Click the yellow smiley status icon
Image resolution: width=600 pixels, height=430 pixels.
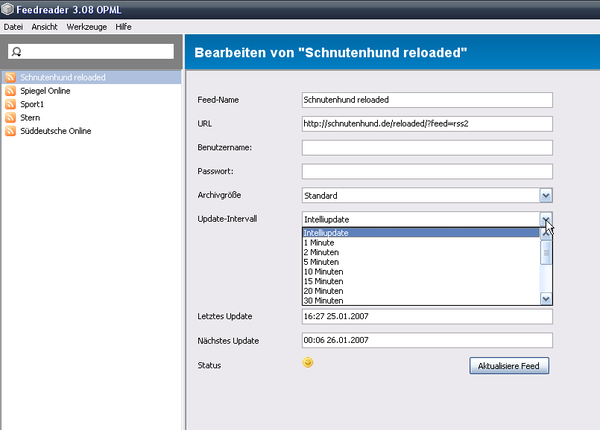click(x=308, y=363)
